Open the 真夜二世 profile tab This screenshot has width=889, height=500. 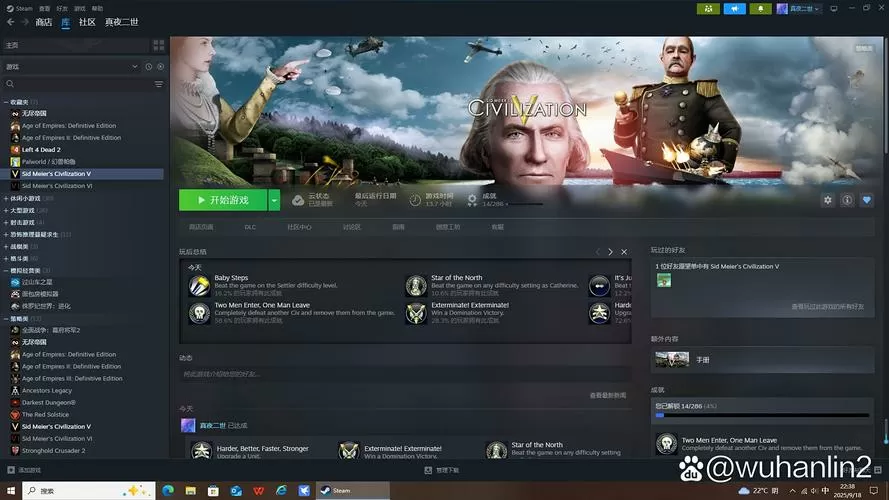point(121,22)
